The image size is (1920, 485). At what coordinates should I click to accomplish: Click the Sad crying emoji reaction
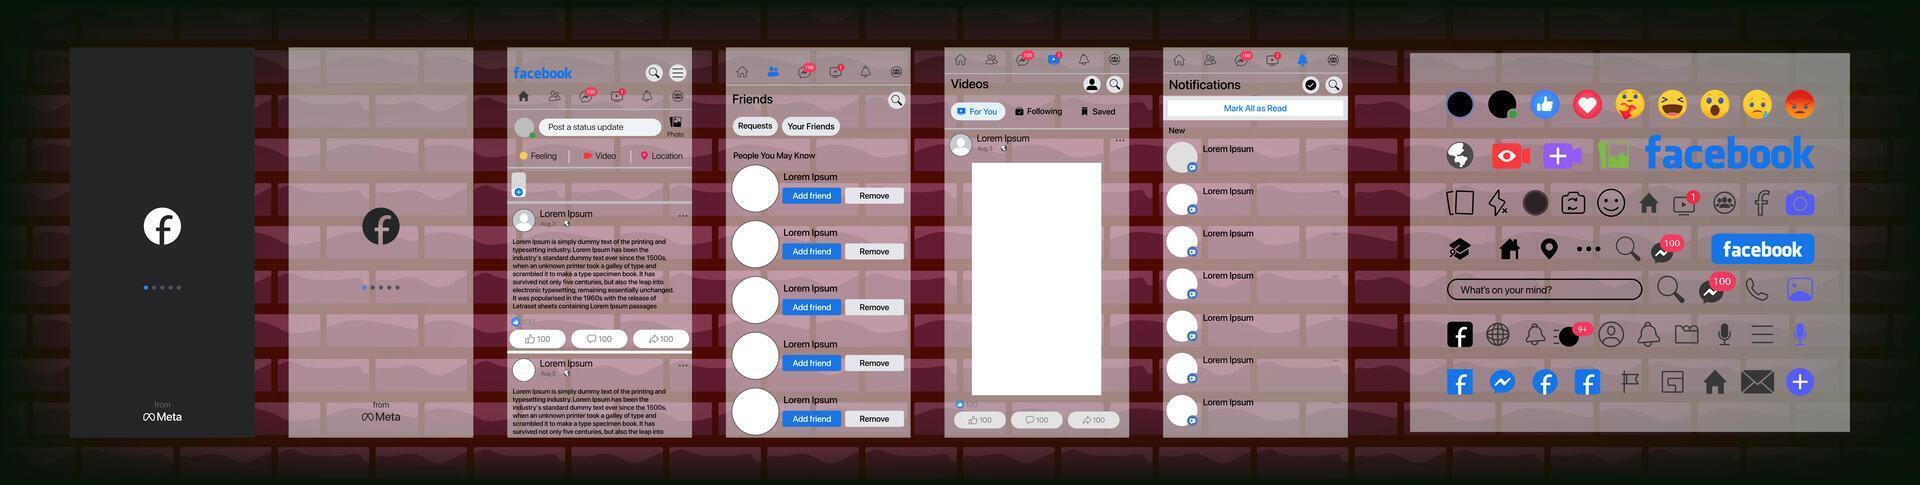[1757, 104]
